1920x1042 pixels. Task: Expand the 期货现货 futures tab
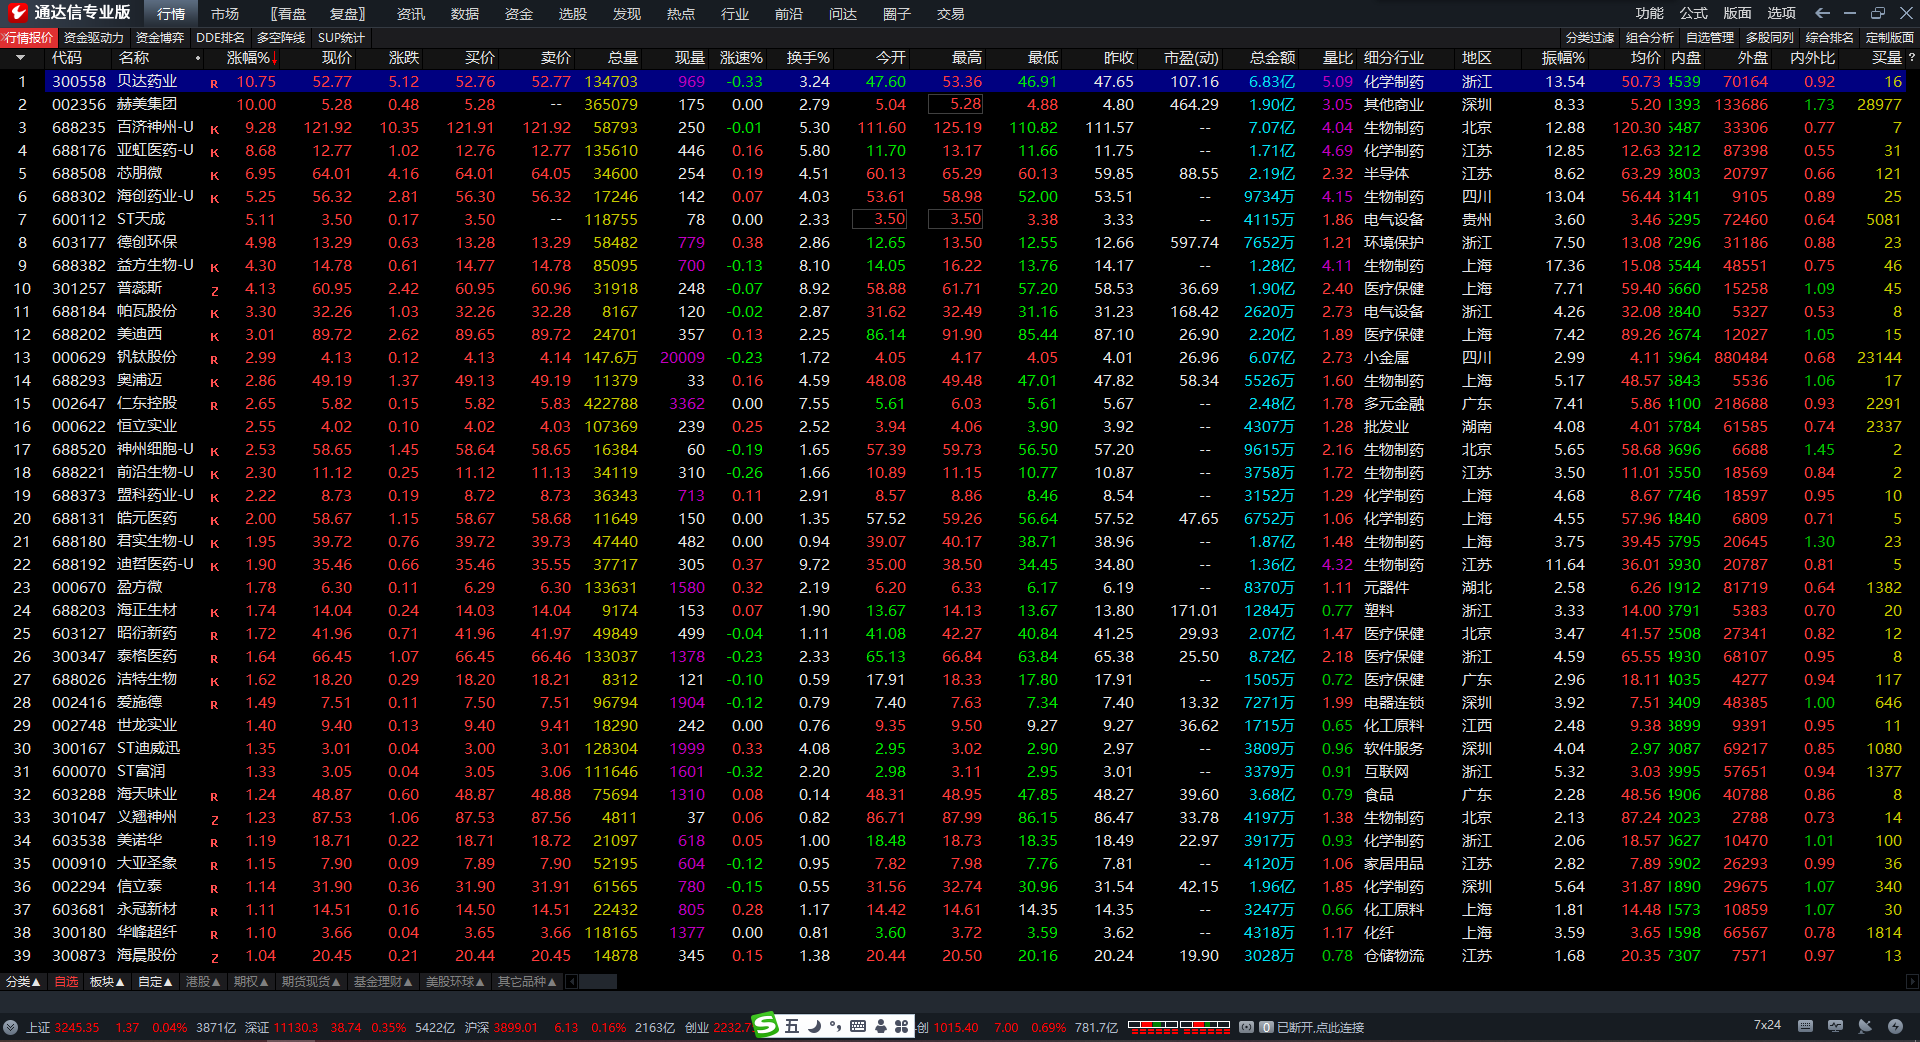tap(311, 982)
